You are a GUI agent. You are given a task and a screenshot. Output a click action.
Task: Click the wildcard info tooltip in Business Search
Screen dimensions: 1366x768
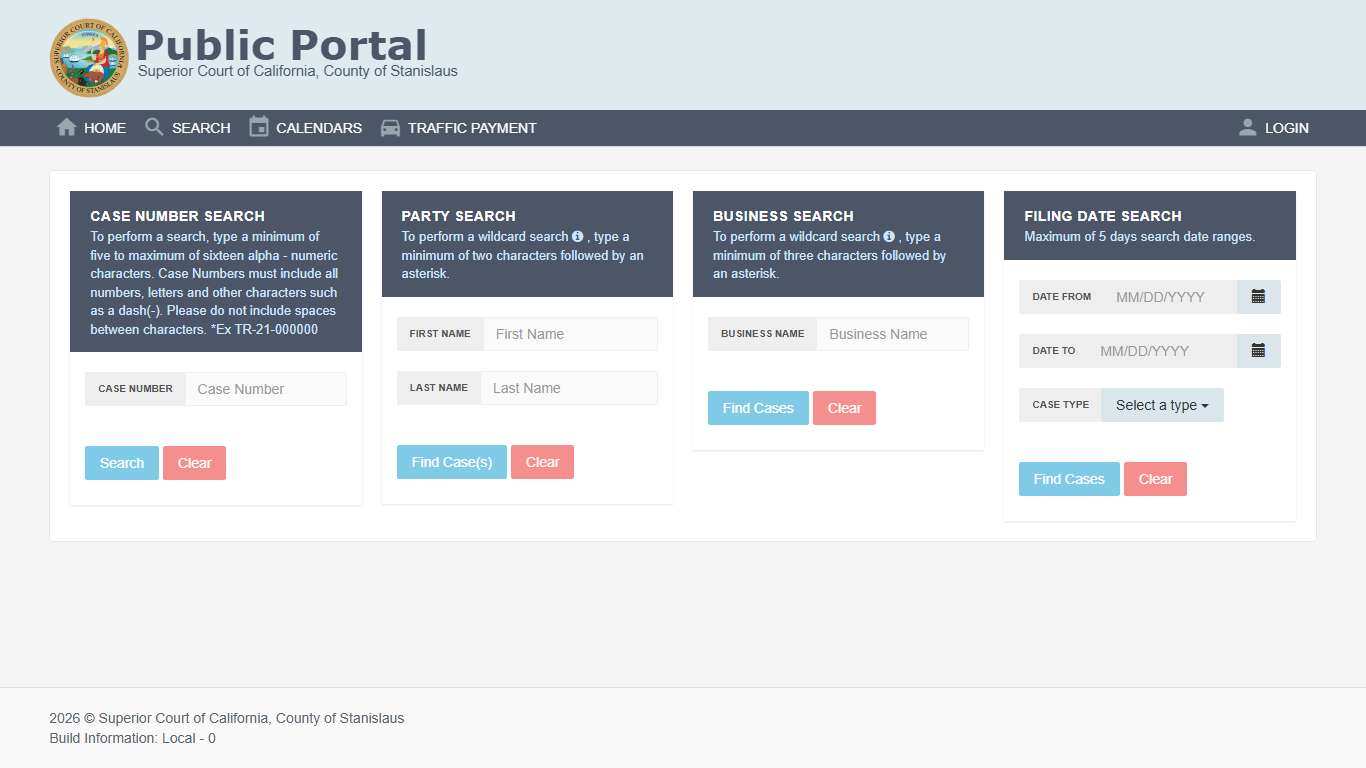[890, 237]
